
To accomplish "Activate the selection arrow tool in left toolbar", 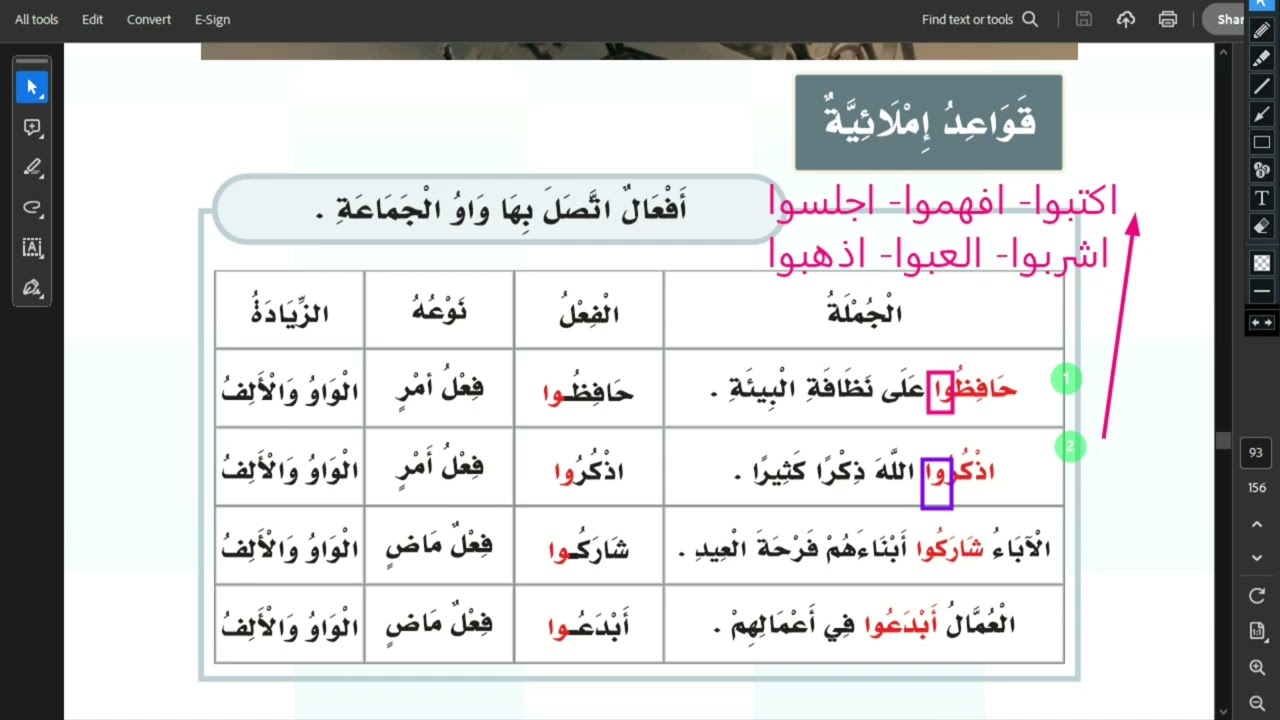I will [32, 87].
